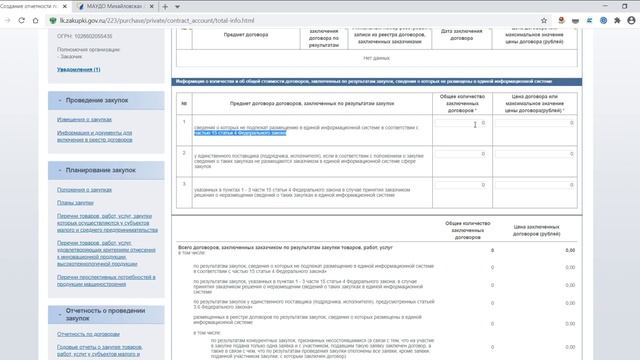The width and height of the screenshot is (640, 360).
Task: Click the dark extension icon beside the red one
Action: pos(575,20)
